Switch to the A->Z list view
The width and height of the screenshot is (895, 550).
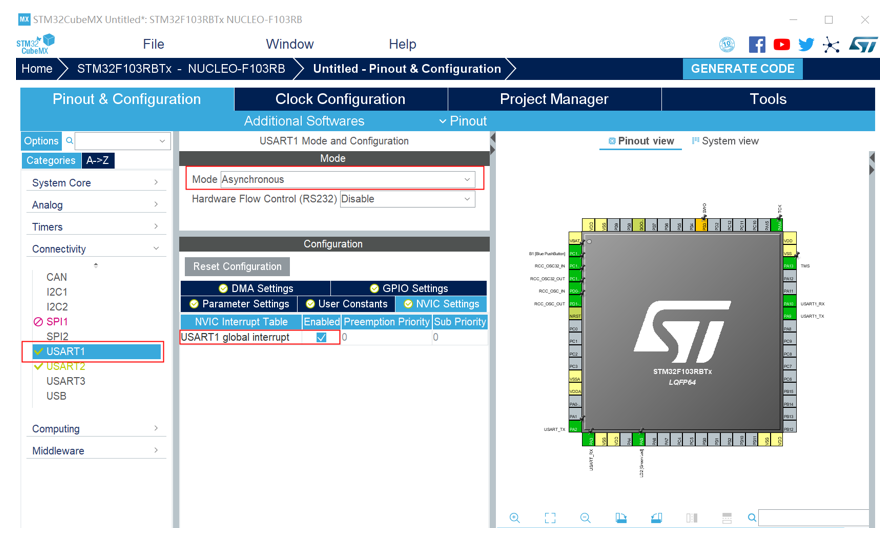point(98,160)
